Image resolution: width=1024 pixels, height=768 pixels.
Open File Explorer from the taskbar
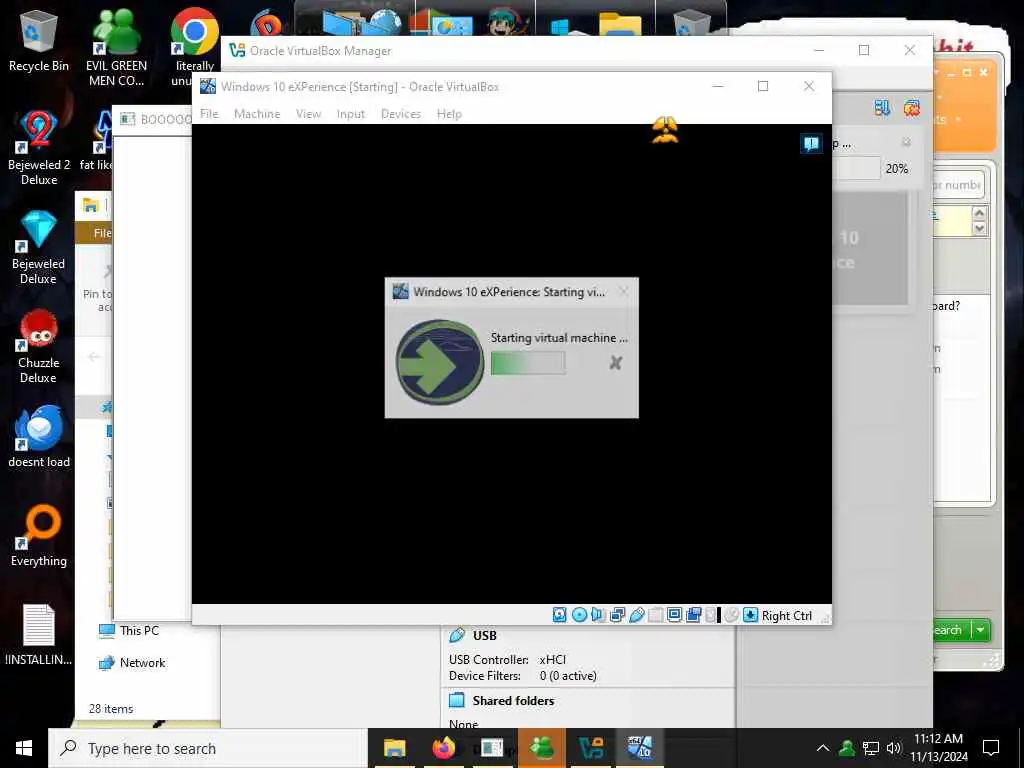coord(394,748)
